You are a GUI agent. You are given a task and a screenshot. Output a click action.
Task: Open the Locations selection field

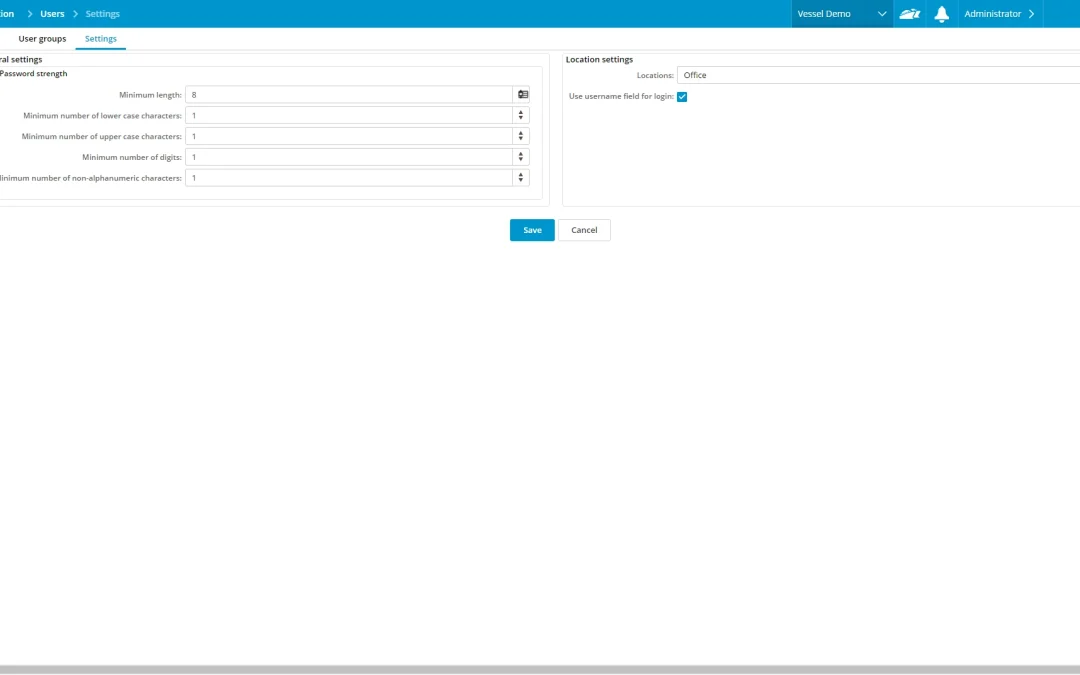click(x=878, y=75)
